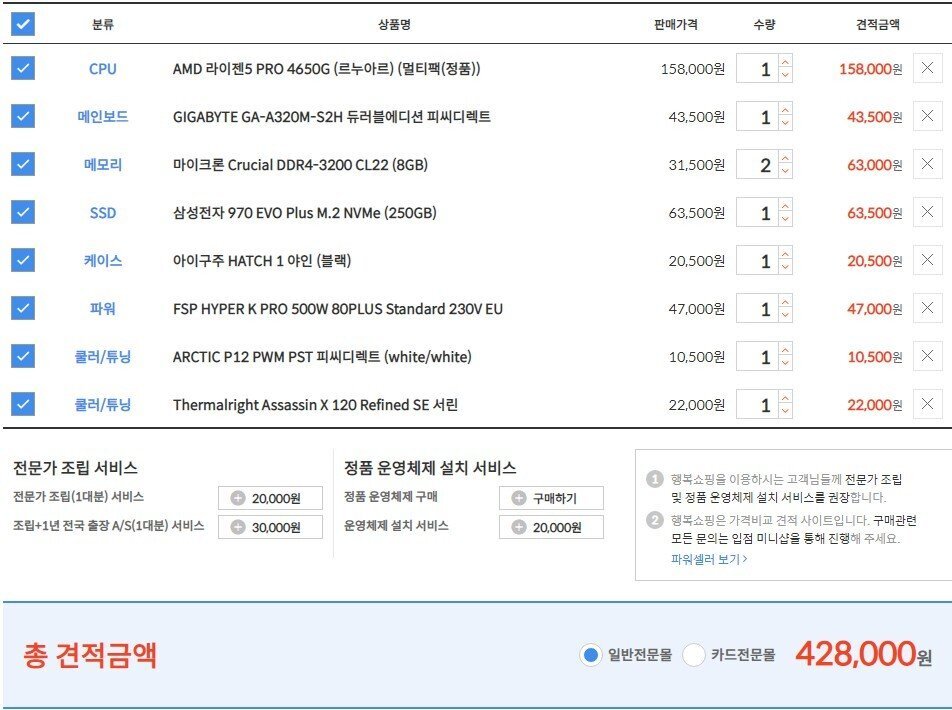Click product name AMD 라이젠5 PRO 4650G

coord(327,69)
